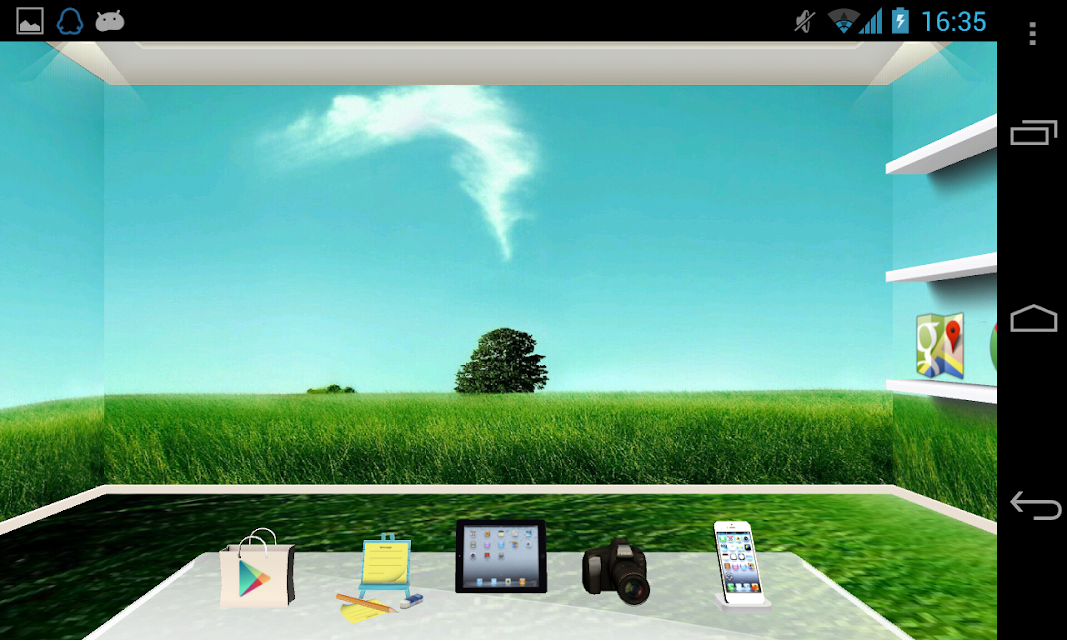Show recent apps overview

1033,132
